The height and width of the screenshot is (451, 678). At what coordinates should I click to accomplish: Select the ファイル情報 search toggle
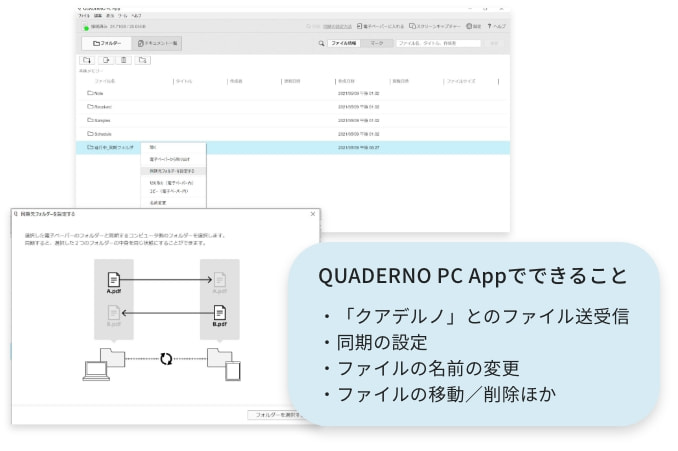[345, 44]
